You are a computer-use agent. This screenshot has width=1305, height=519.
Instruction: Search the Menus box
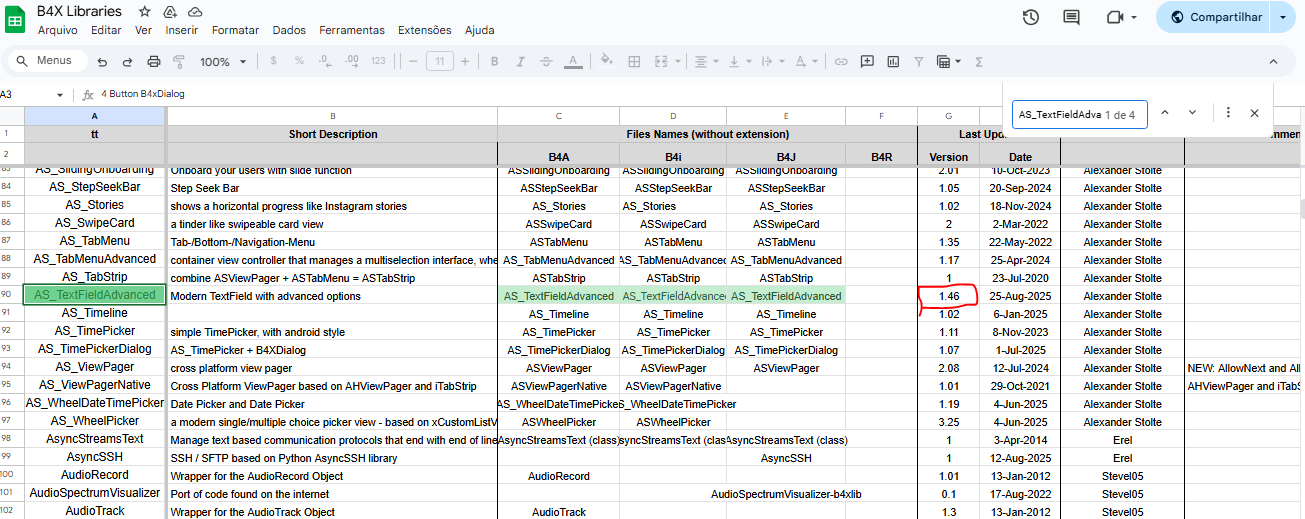(47, 61)
